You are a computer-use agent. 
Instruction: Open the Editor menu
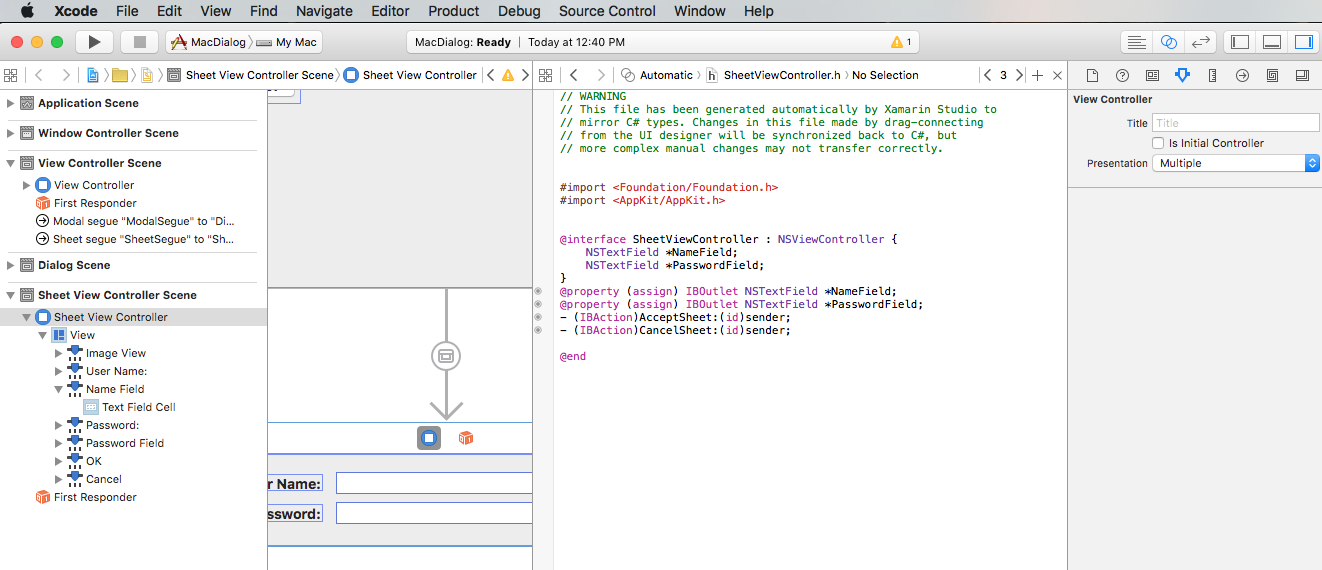pyautogui.click(x=390, y=11)
